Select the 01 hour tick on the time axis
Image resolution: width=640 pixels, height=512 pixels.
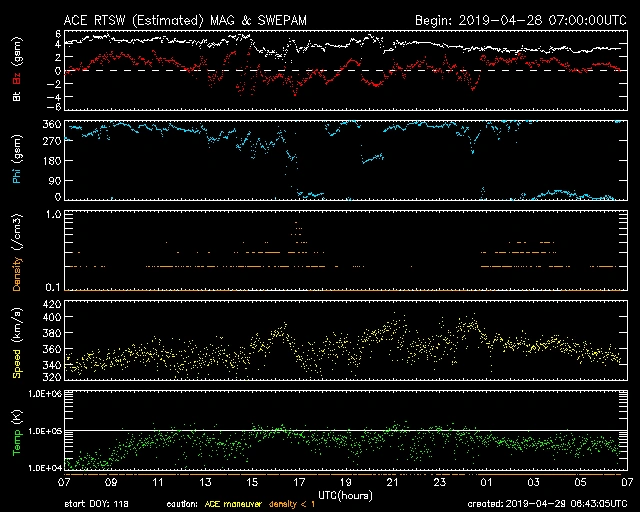pos(485,481)
